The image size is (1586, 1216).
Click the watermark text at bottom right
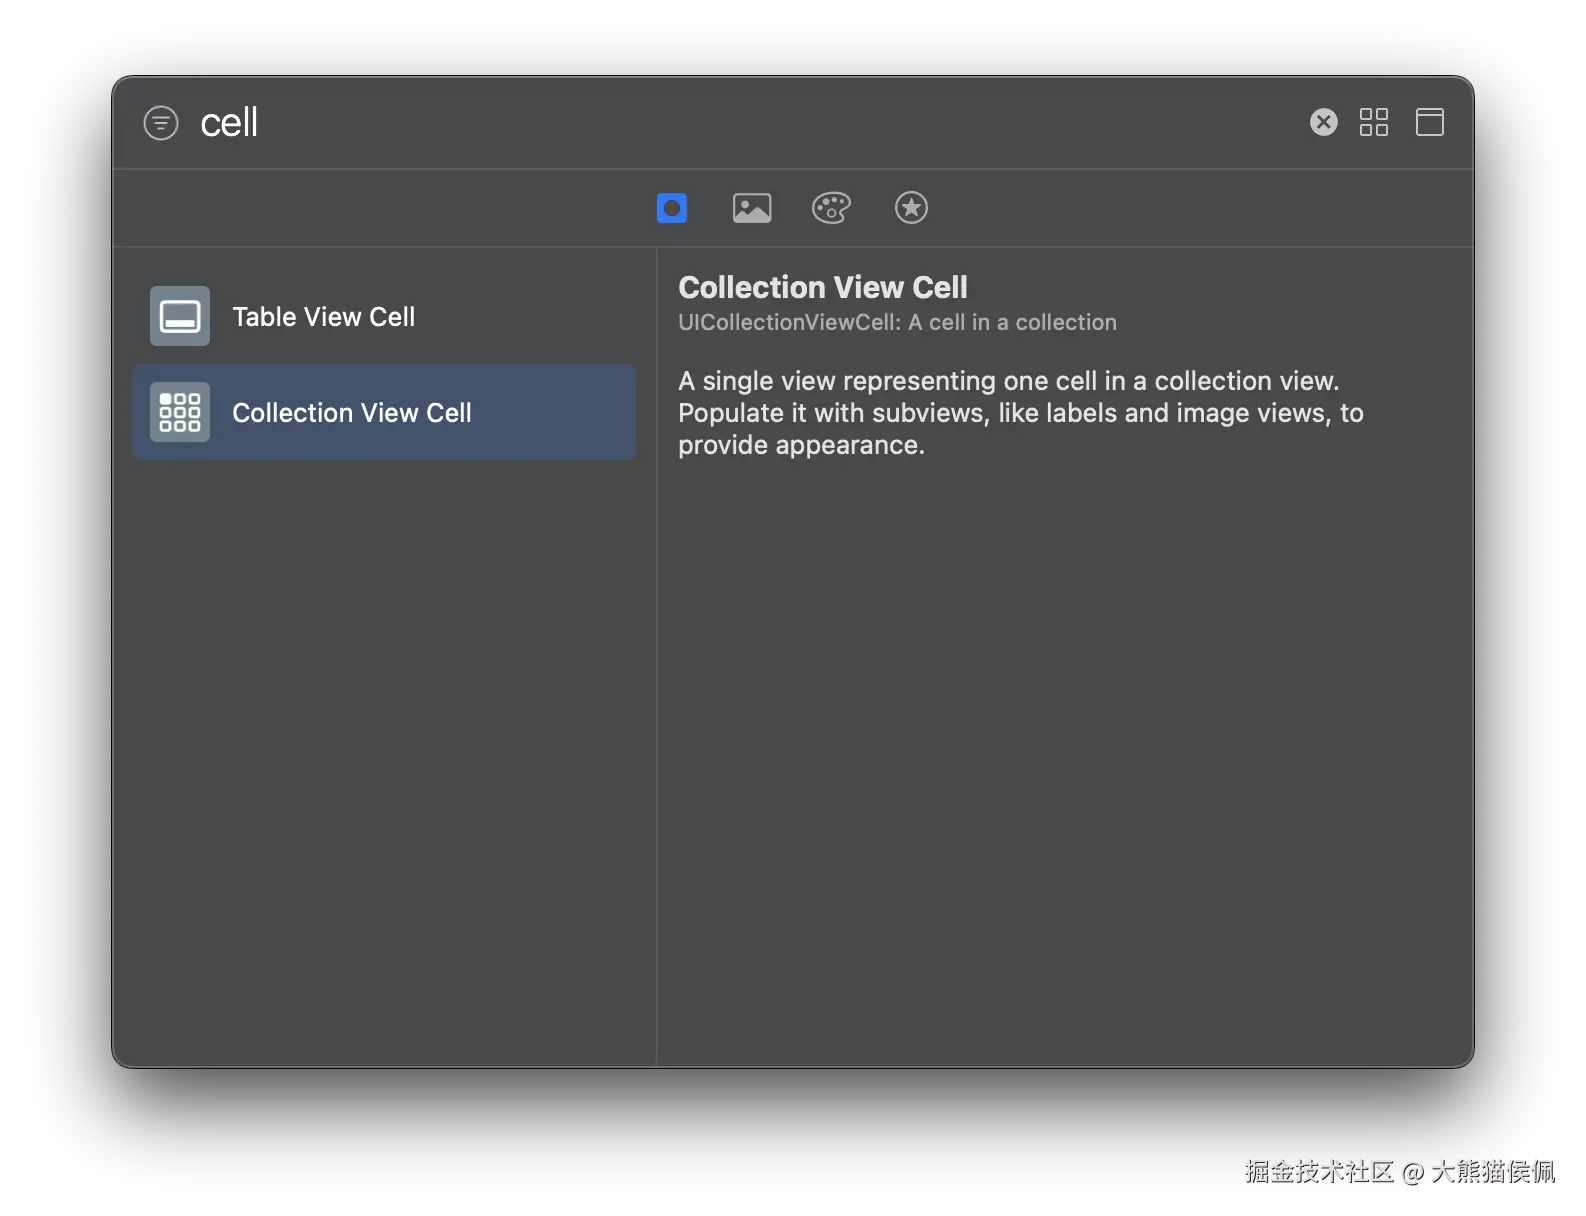[1398, 1171]
